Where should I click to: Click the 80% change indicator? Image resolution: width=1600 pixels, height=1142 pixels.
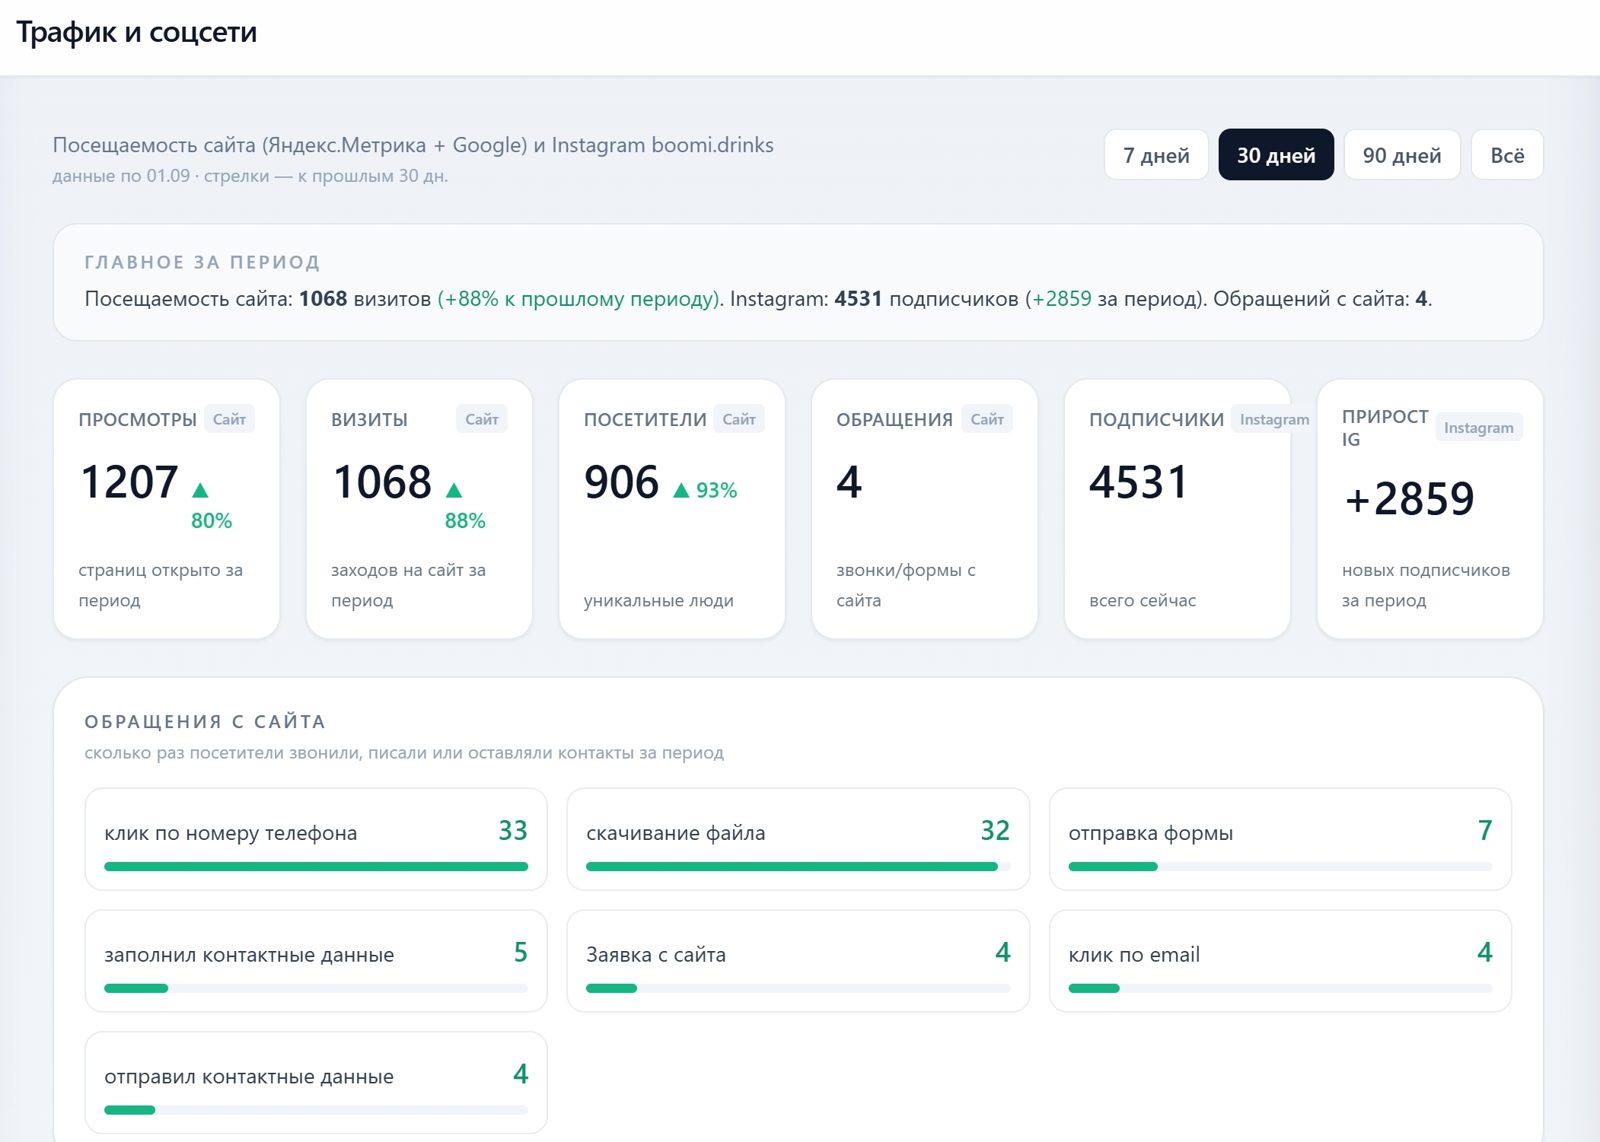pyautogui.click(x=211, y=521)
